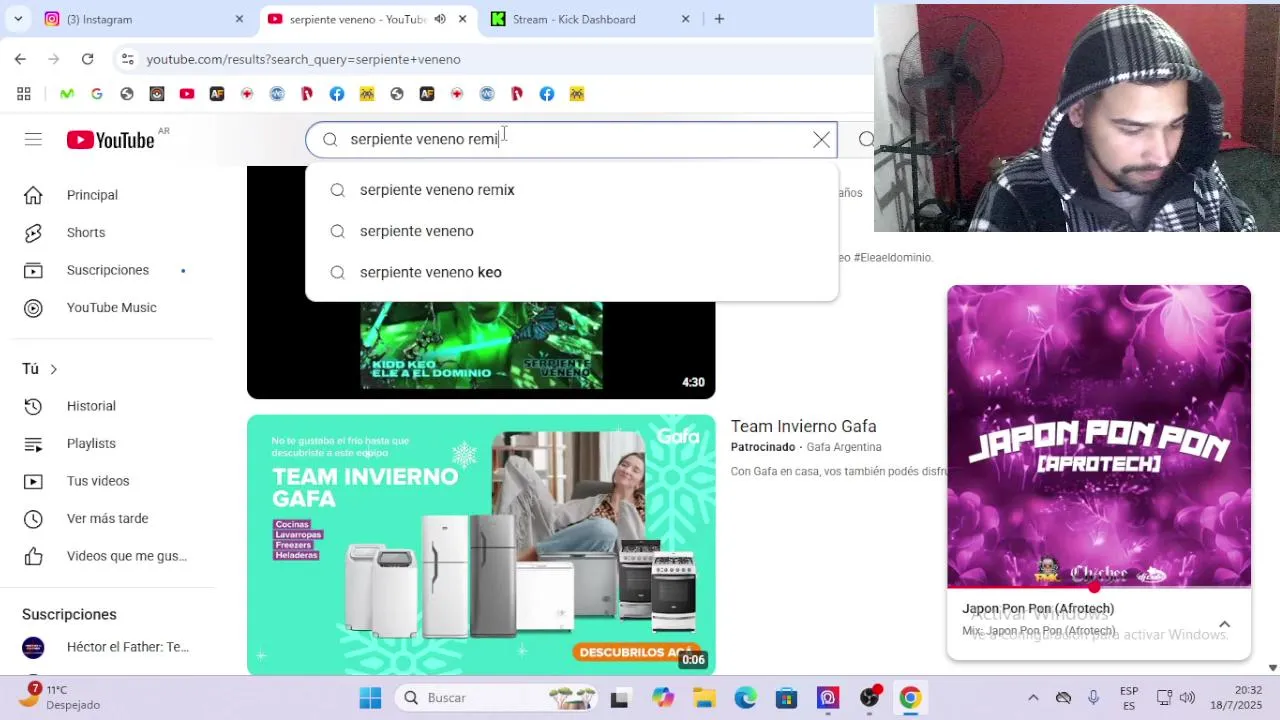Seek on the miniplayer progress bar

tap(1099, 587)
